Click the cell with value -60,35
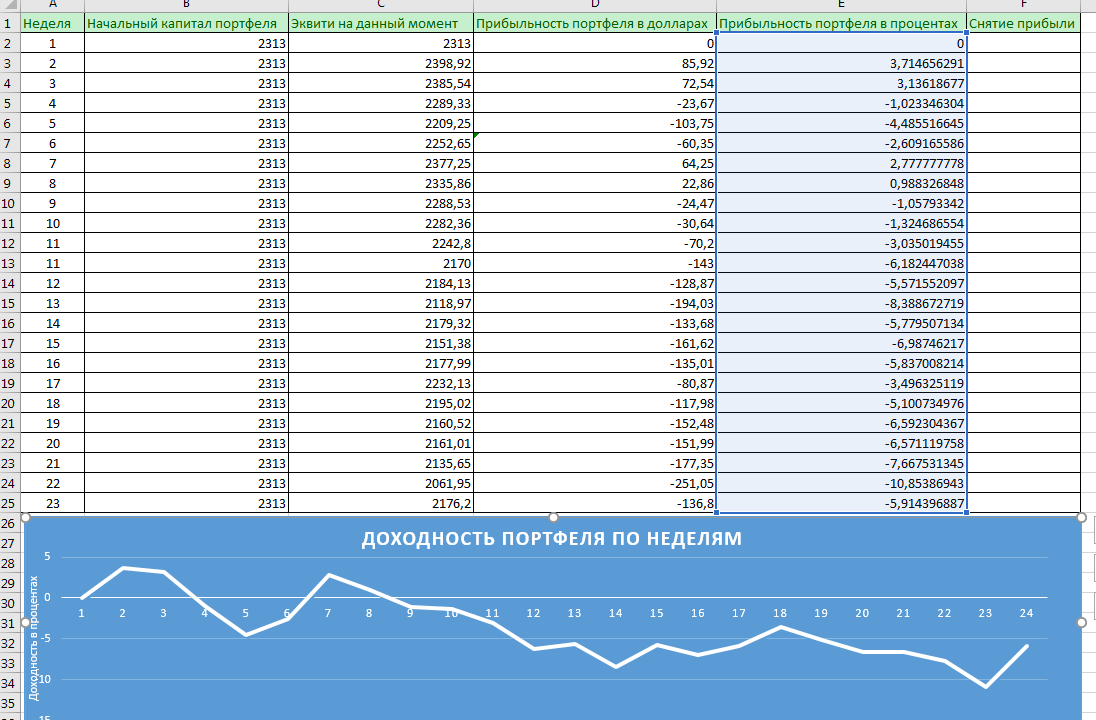Image resolution: width=1096 pixels, height=720 pixels. coord(595,143)
